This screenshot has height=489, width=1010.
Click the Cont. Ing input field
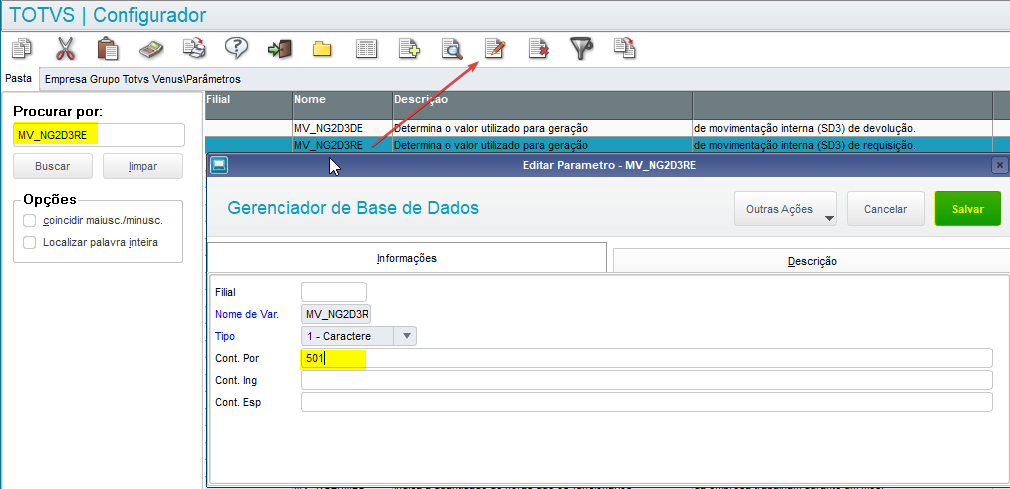coord(647,380)
